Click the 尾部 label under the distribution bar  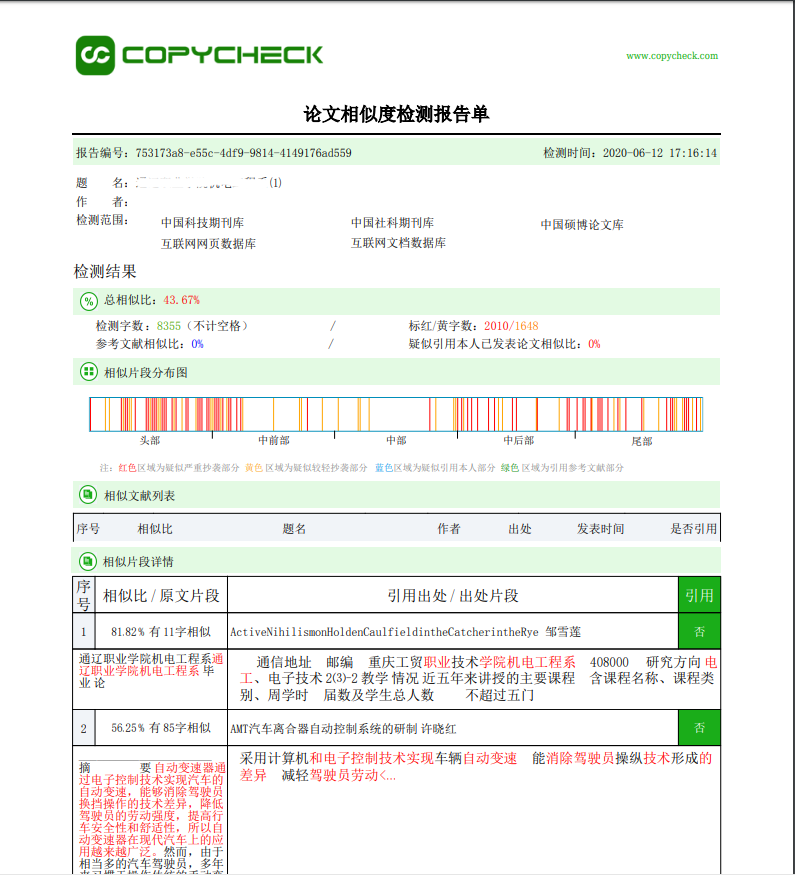642,441
